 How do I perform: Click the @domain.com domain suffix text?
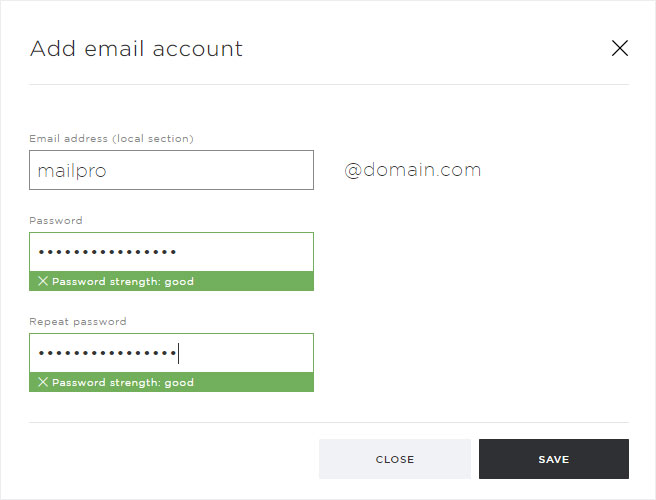point(413,170)
